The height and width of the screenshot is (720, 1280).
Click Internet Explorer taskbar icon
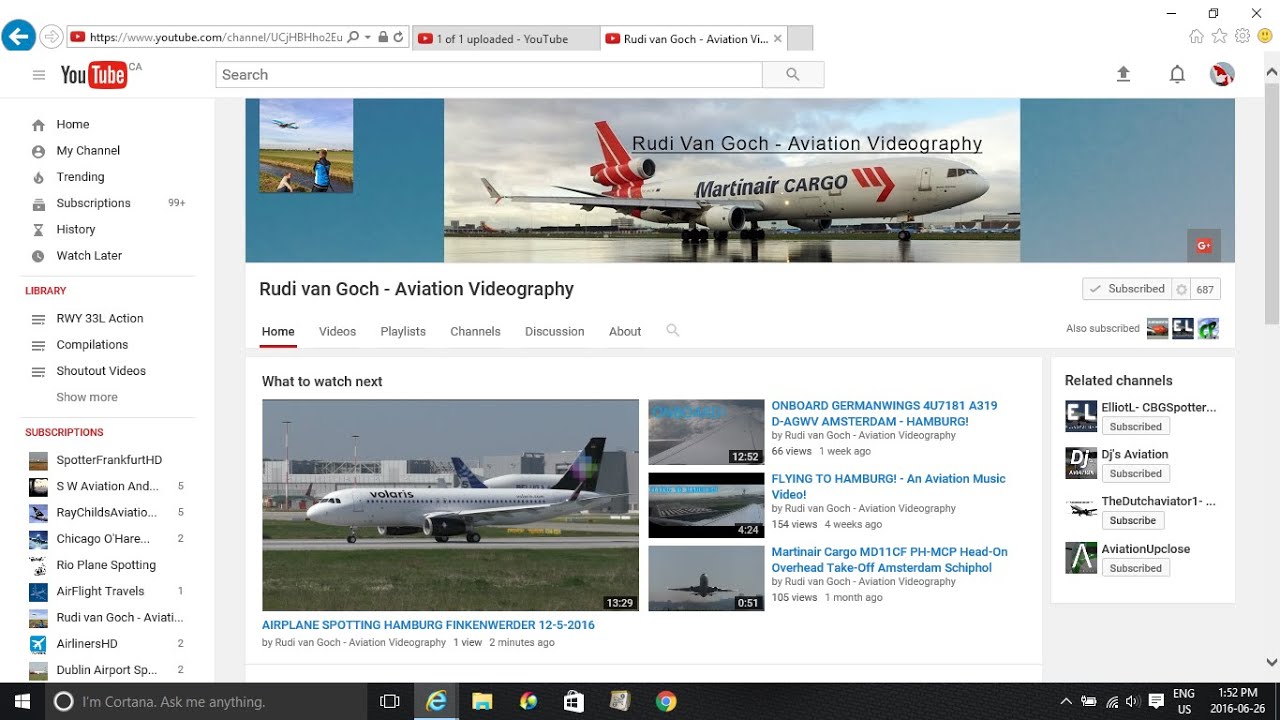(x=436, y=702)
